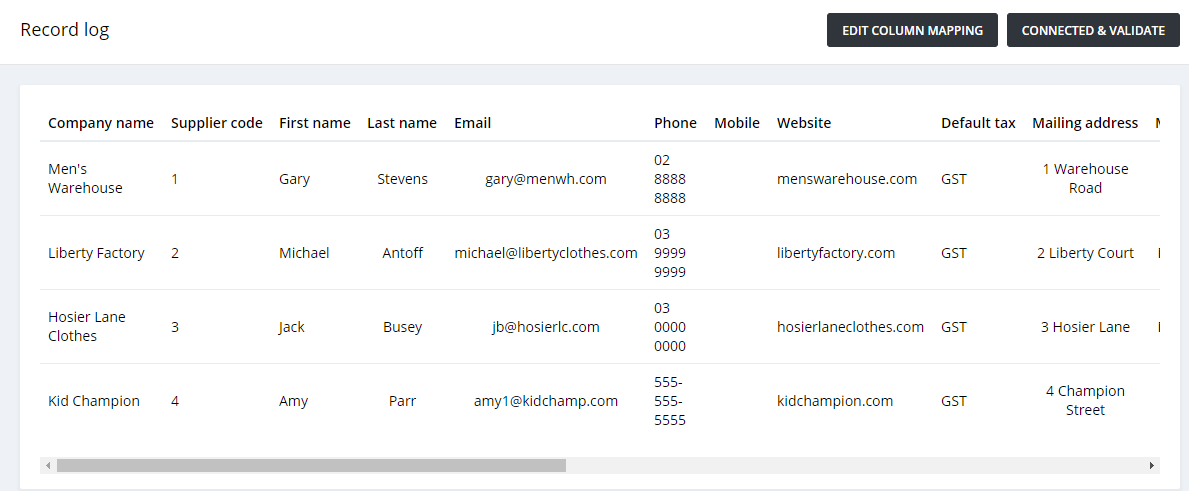The width and height of the screenshot is (1189, 491).
Task: Click the Connected & Validate button
Action: 1093,30
